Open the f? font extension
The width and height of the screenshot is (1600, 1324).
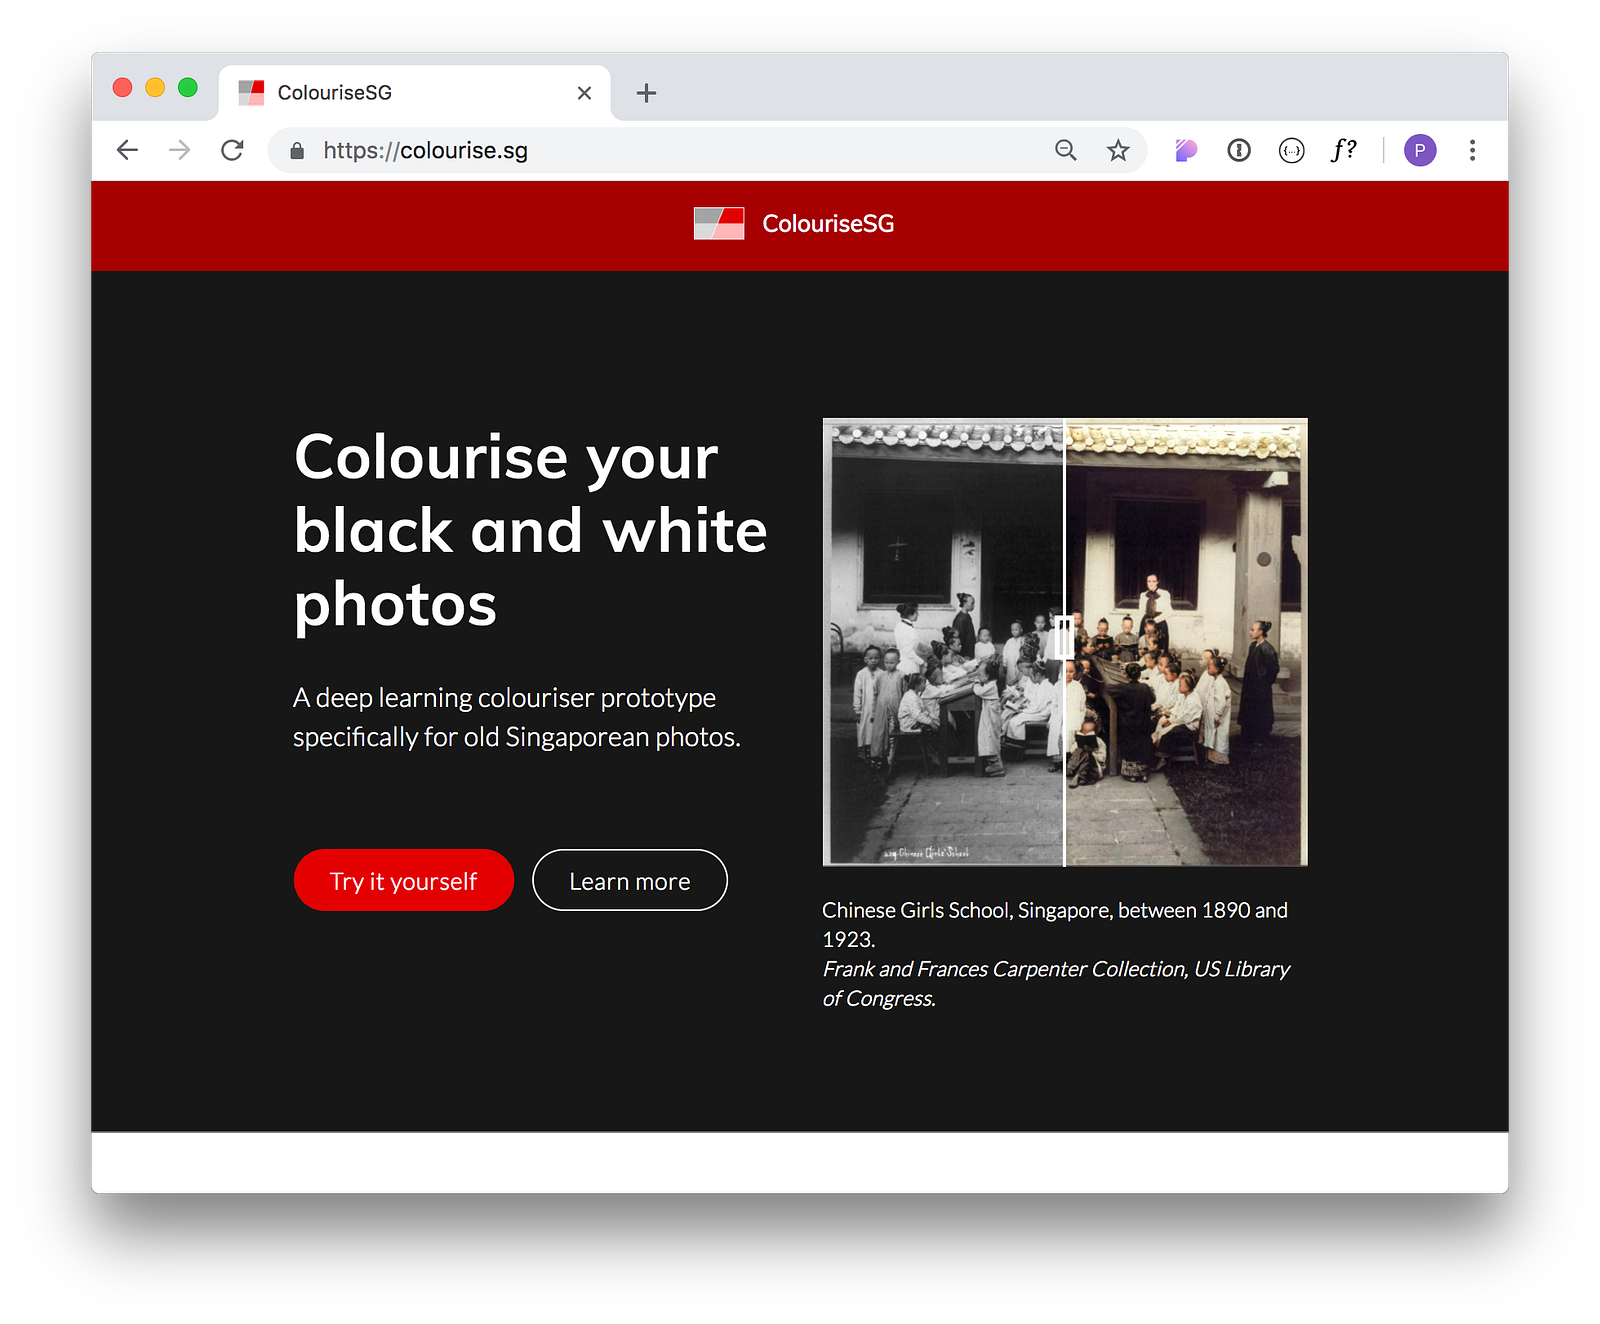click(x=1344, y=150)
